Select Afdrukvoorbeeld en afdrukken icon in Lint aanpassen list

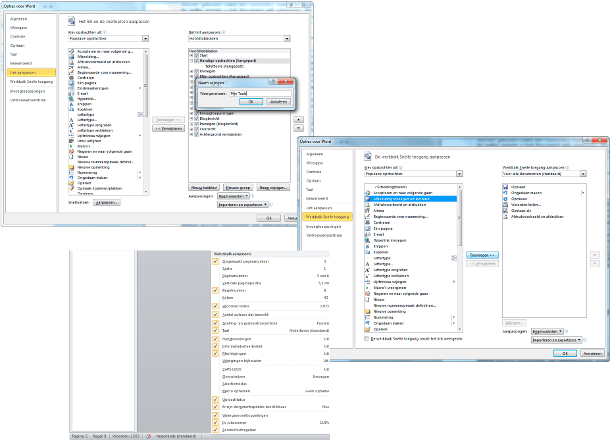71,62
